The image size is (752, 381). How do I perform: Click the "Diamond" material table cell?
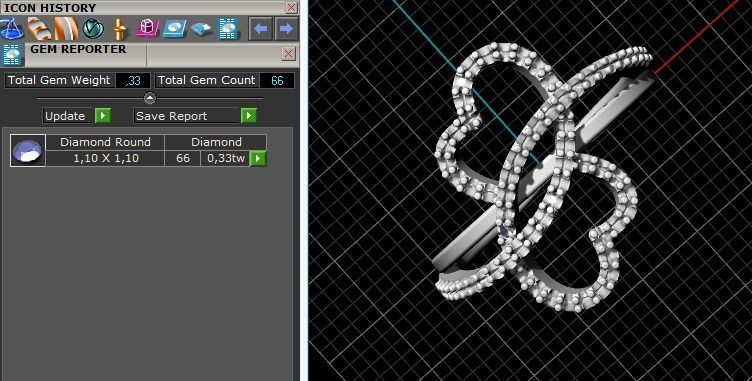[x=216, y=142]
